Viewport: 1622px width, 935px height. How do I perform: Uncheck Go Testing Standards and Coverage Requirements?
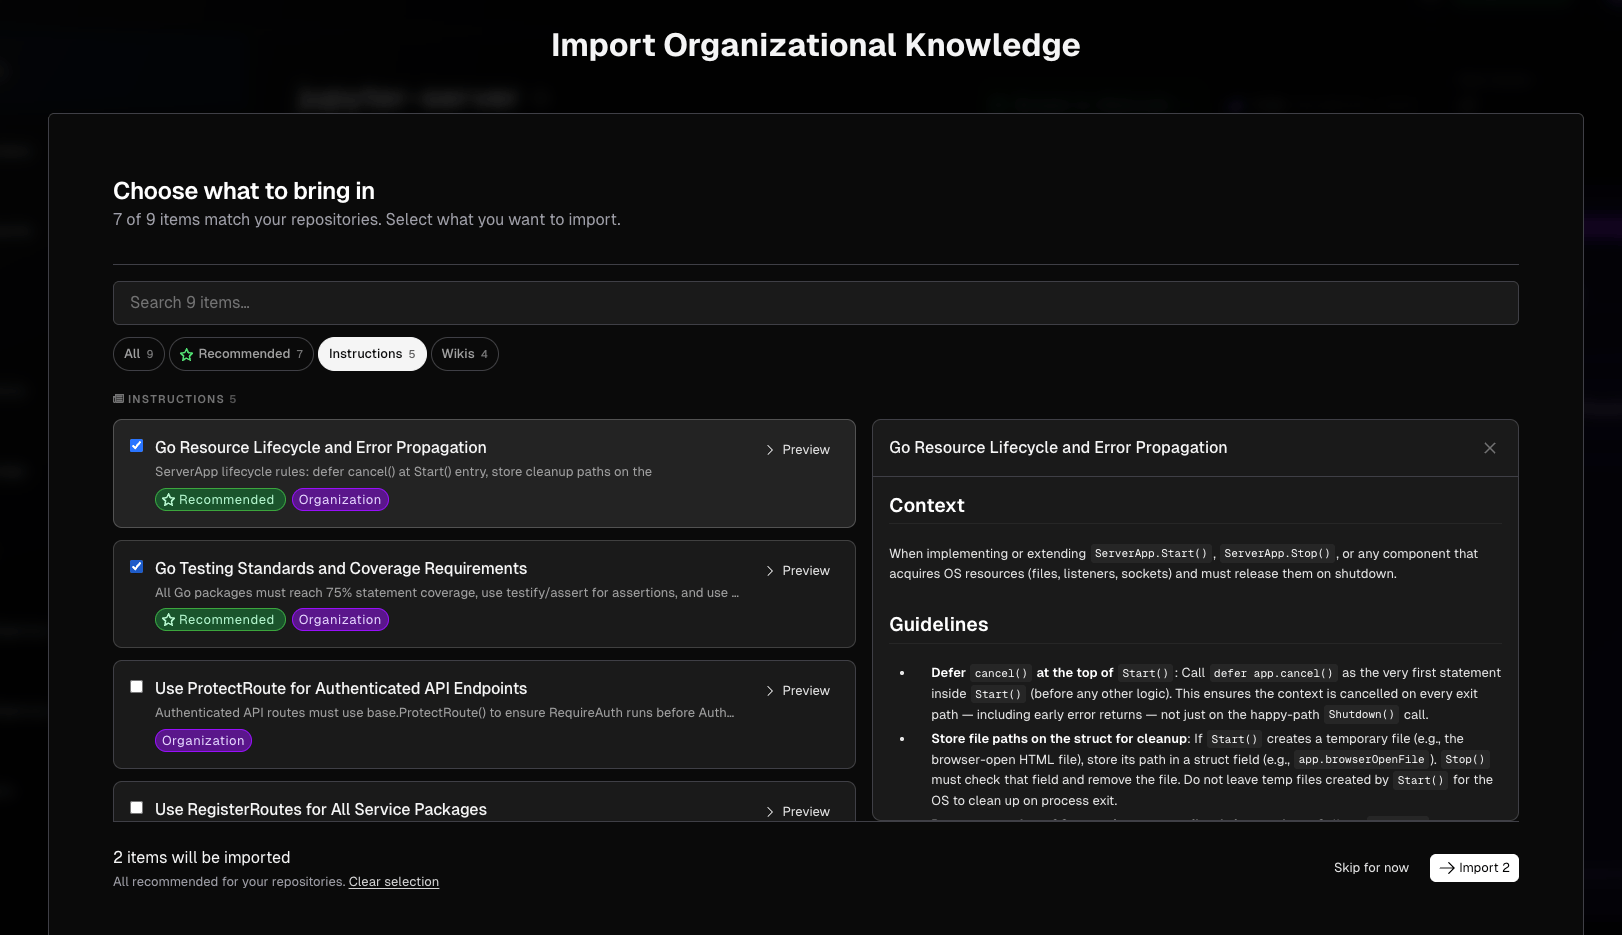tap(137, 567)
